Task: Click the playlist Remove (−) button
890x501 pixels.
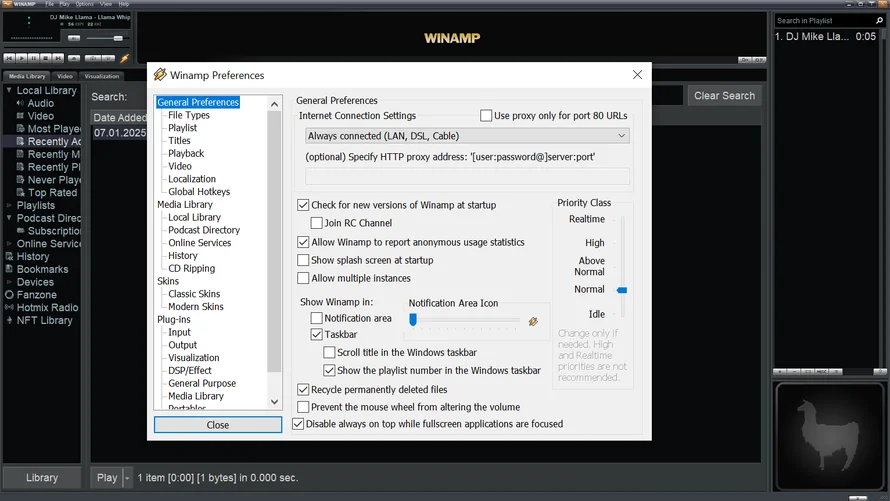Action: (x=794, y=372)
